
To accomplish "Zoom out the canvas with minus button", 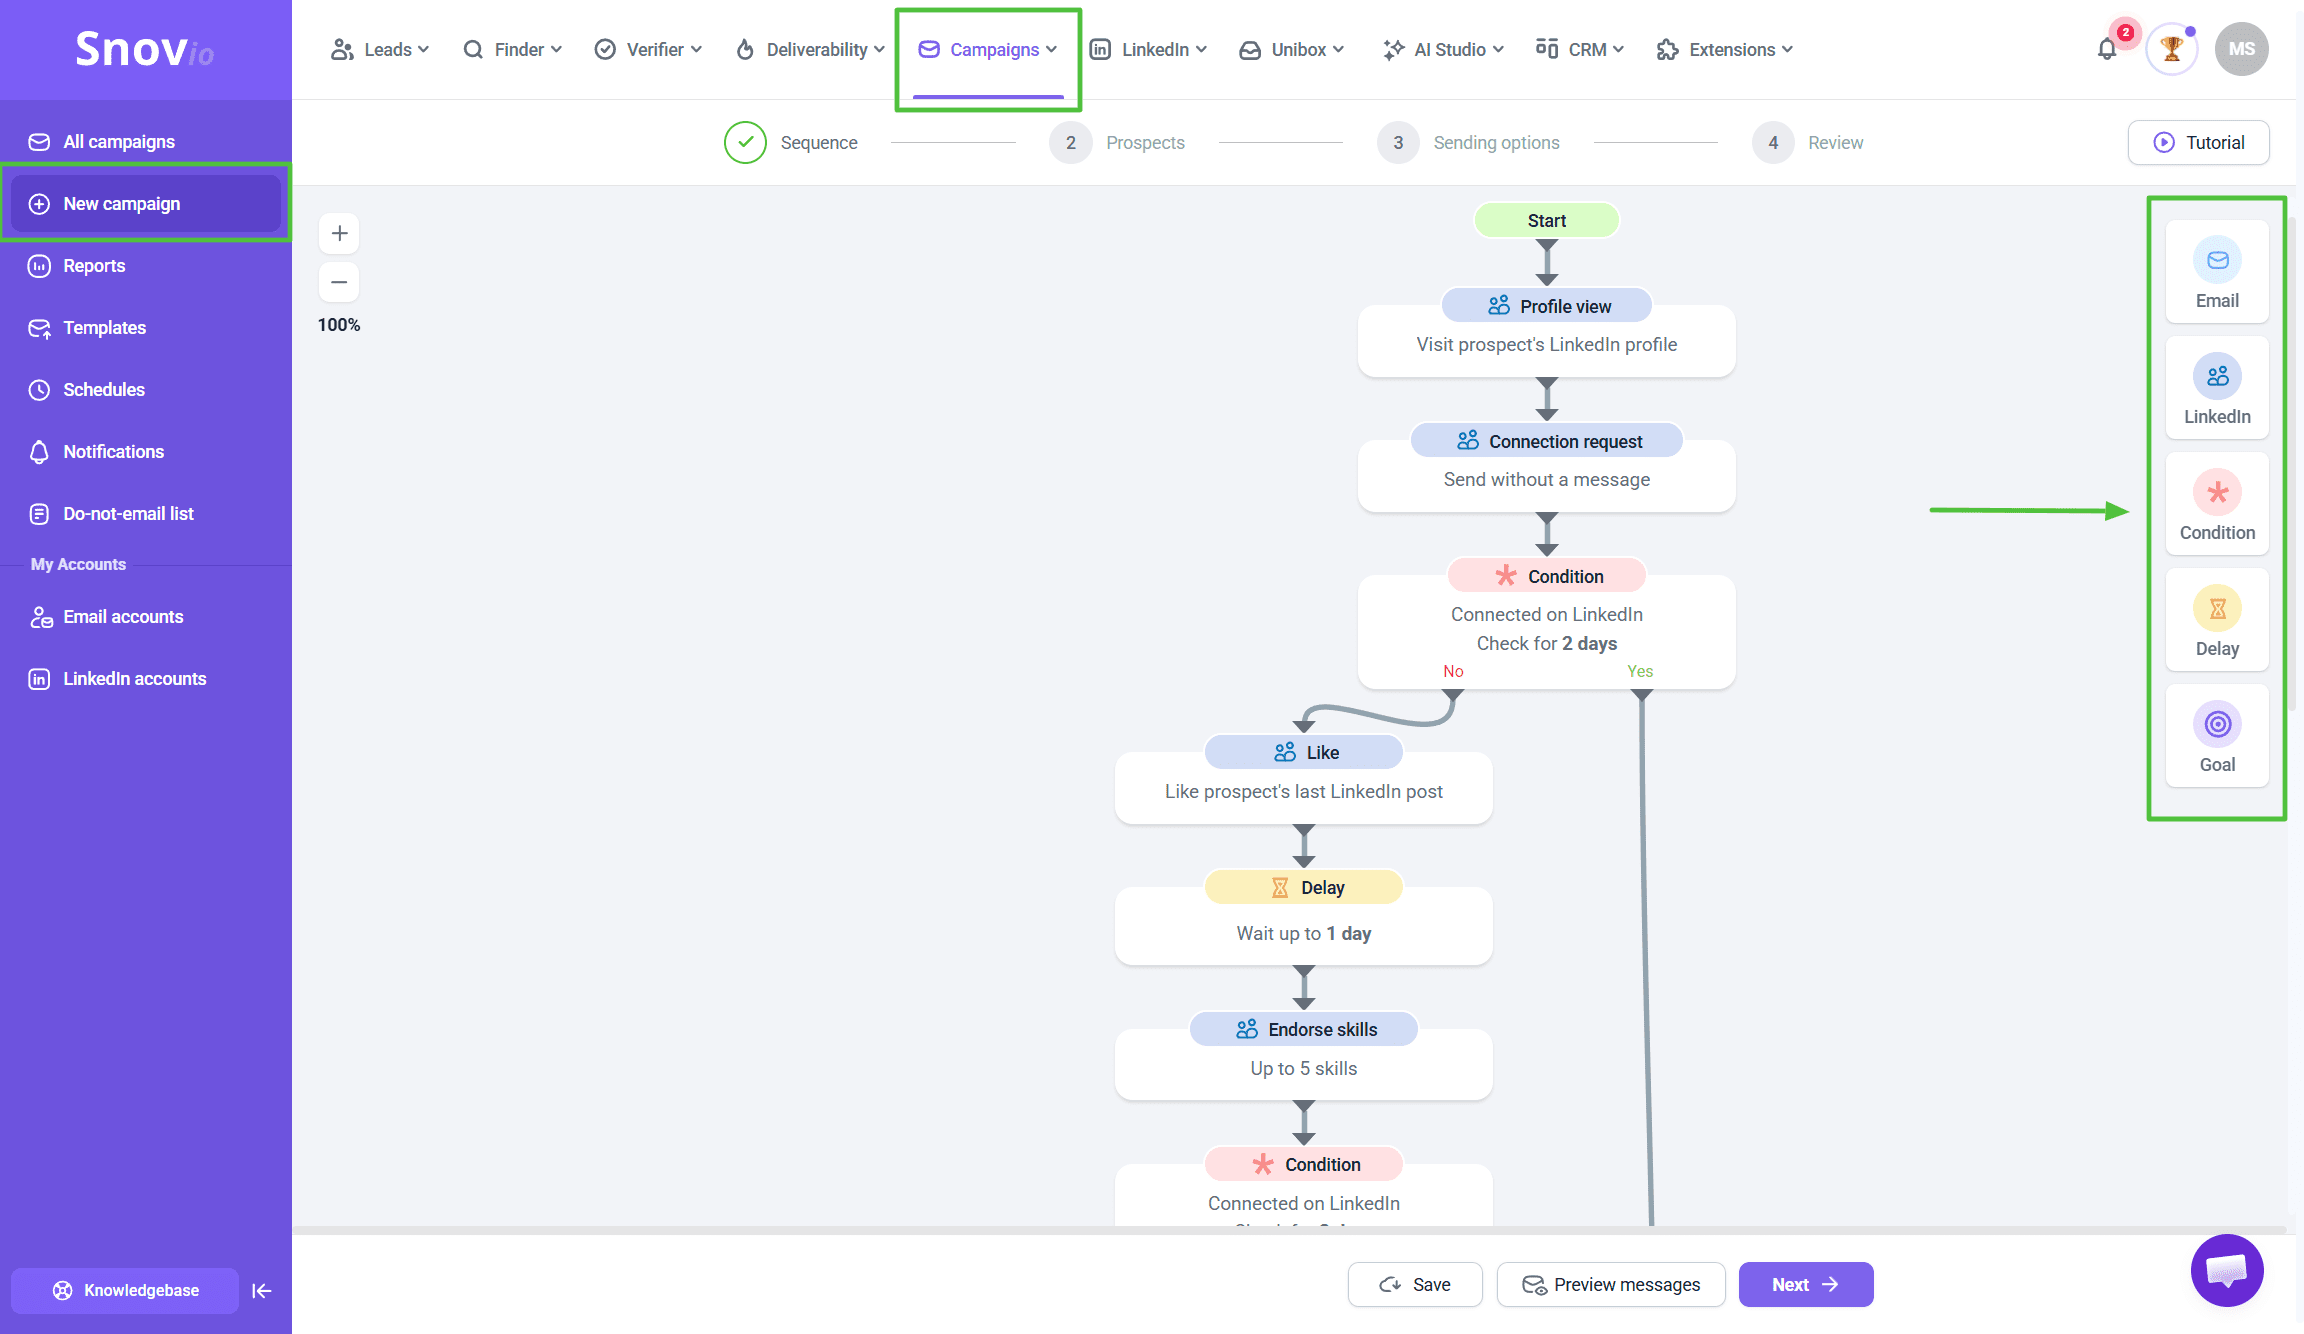I will tap(339, 282).
